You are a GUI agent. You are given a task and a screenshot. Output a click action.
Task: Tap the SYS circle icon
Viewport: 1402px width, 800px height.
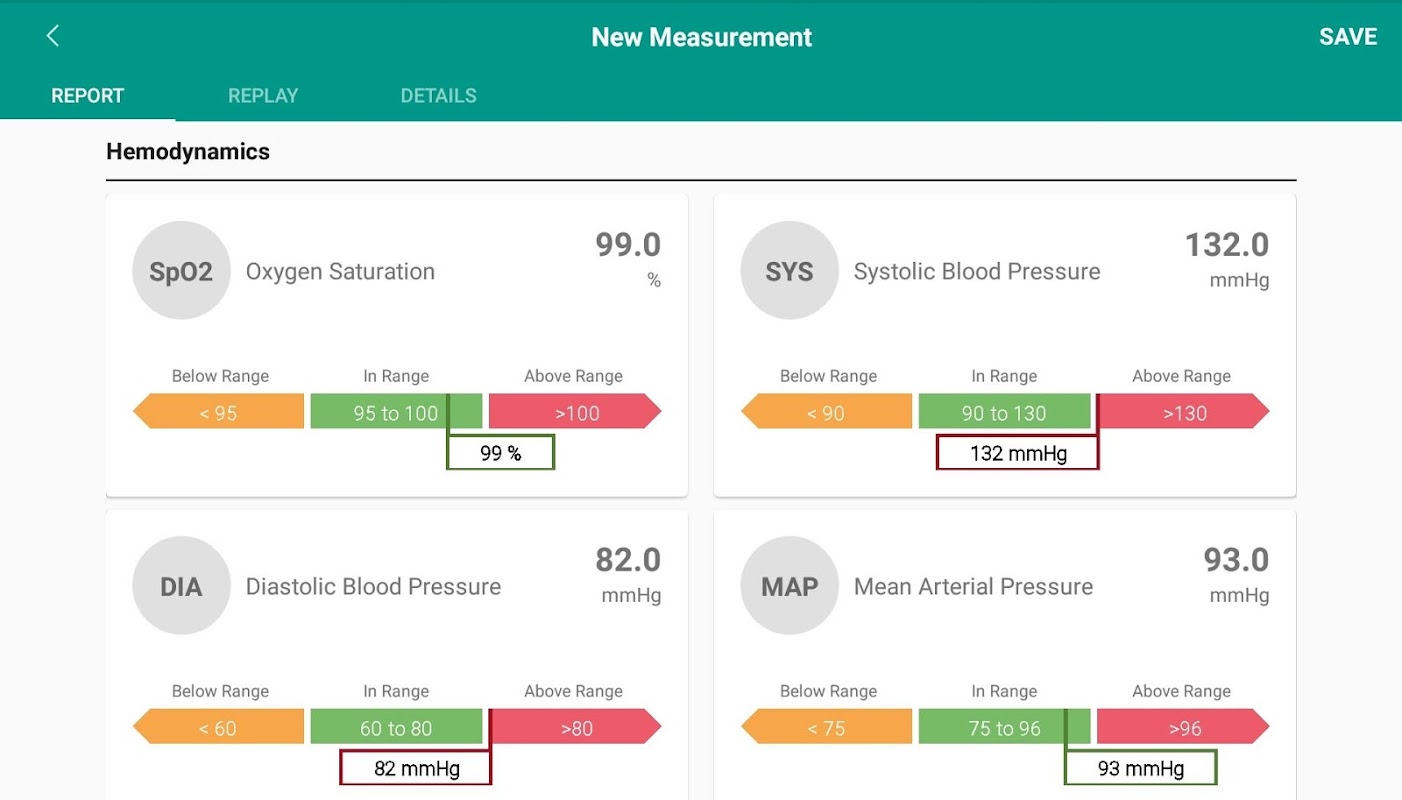tap(789, 271)
